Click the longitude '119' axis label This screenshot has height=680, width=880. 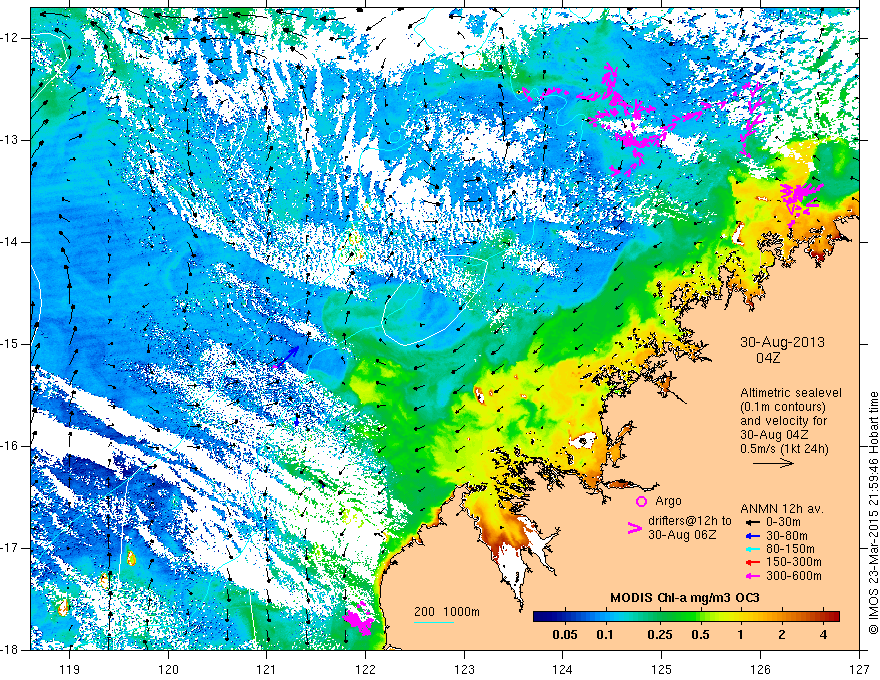[x=70, y=670]
